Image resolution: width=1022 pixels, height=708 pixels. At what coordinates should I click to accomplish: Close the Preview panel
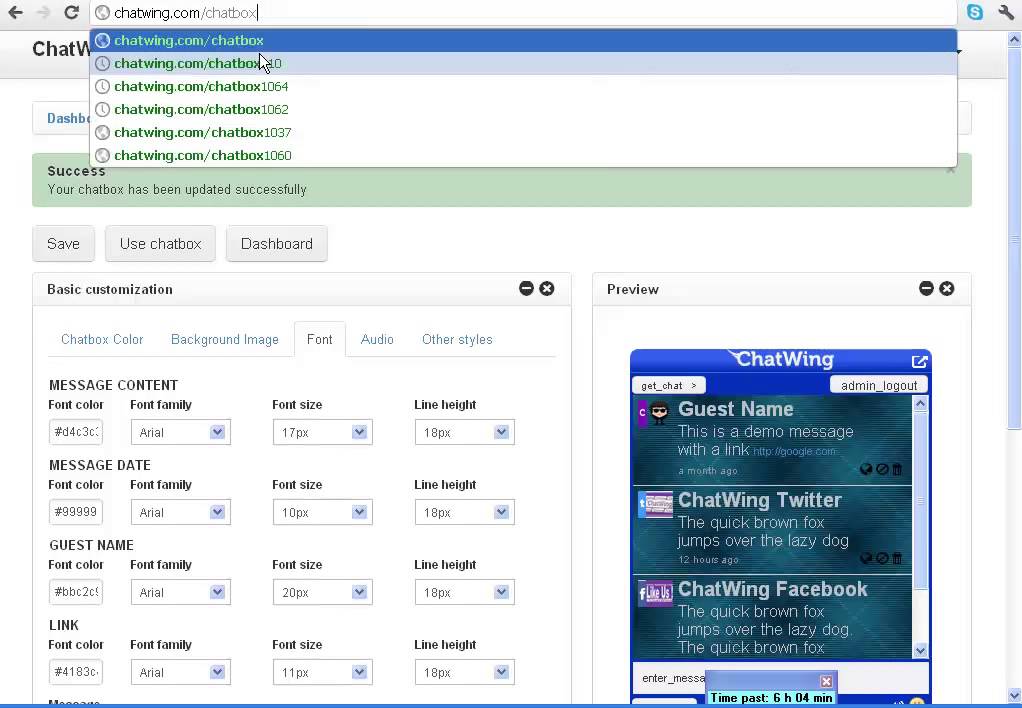947,288
